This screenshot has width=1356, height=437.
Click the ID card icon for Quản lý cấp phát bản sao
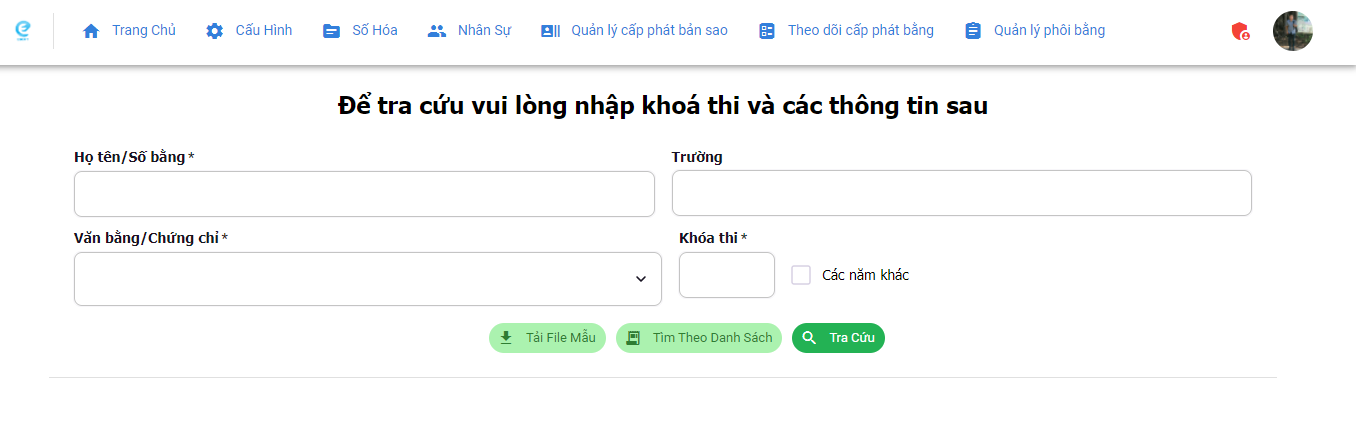click(x=551, y=31)
